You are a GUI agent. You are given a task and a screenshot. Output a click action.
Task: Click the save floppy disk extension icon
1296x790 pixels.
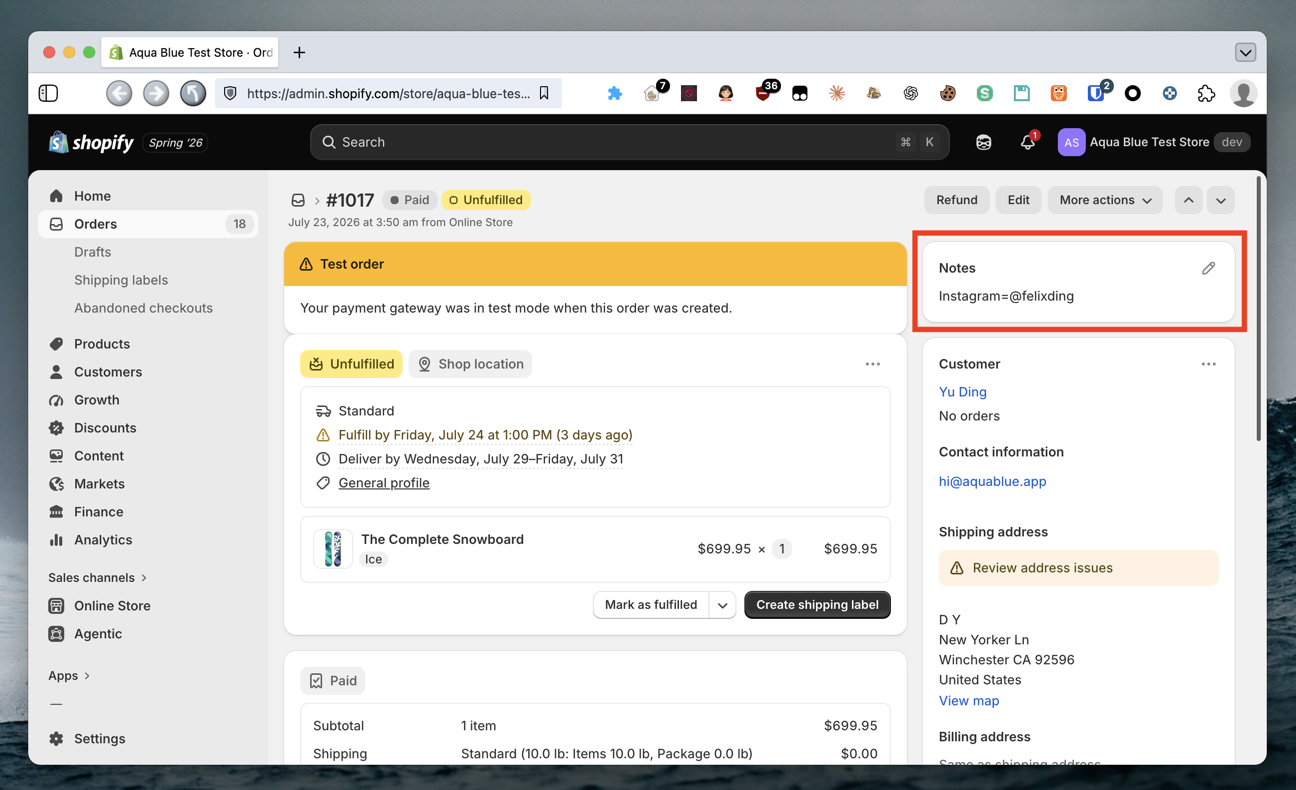[x=1022, y=93]
